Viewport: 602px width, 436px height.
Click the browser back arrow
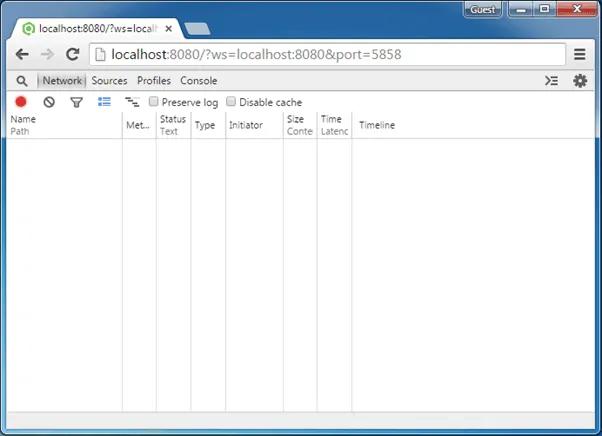click(x=22, y=54)
